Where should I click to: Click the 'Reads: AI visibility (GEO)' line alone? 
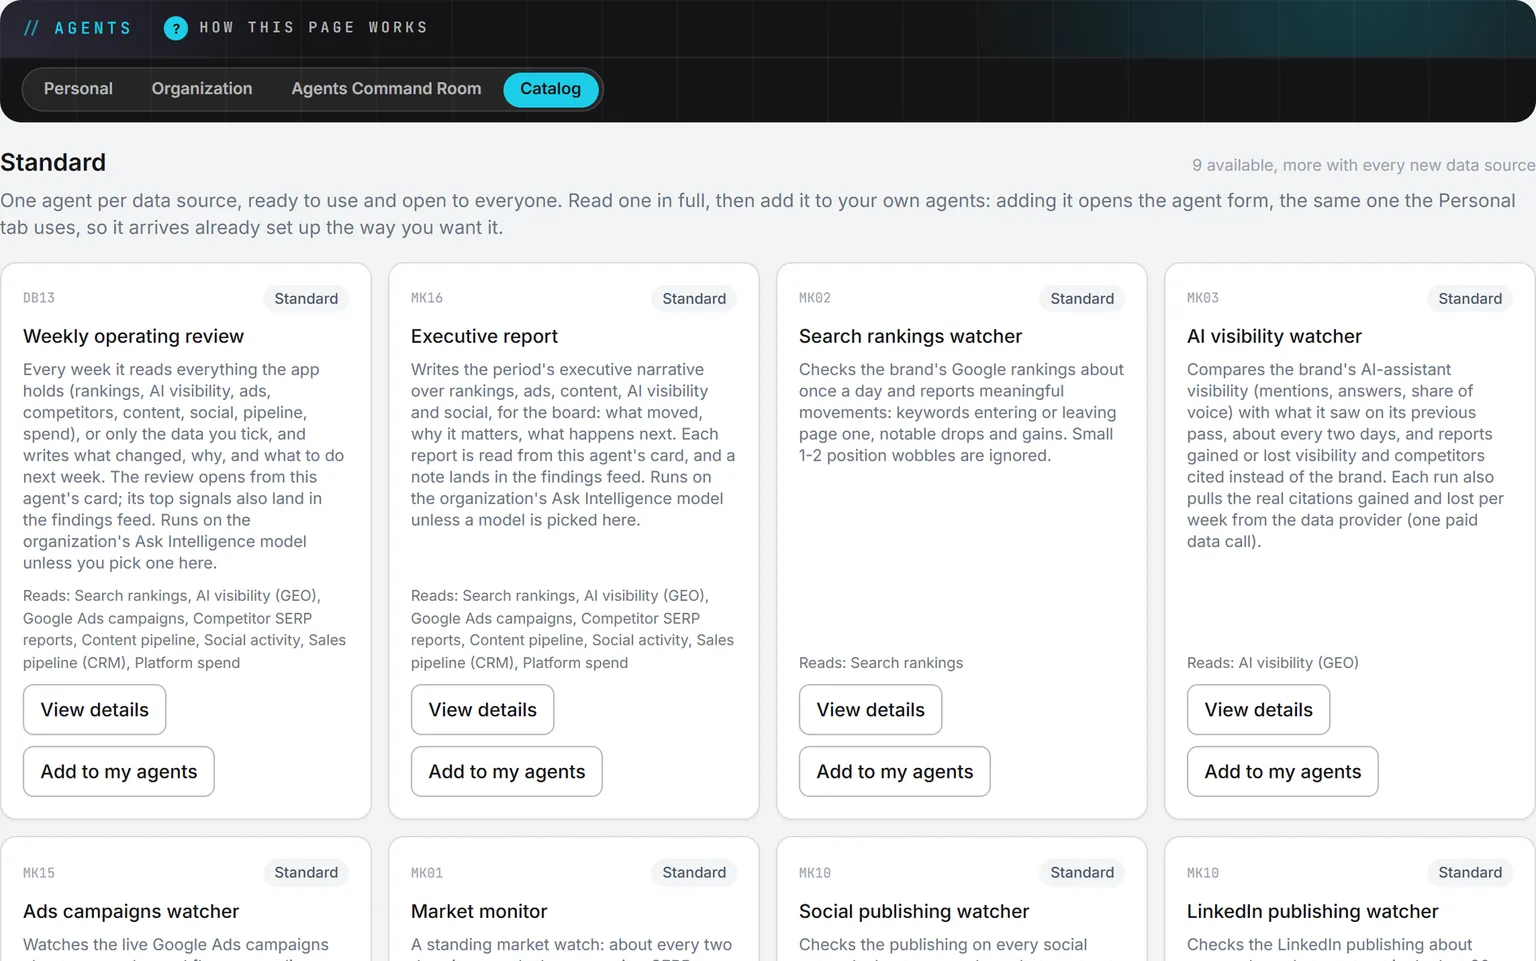pyautogui.click(x=1272, y=663)
